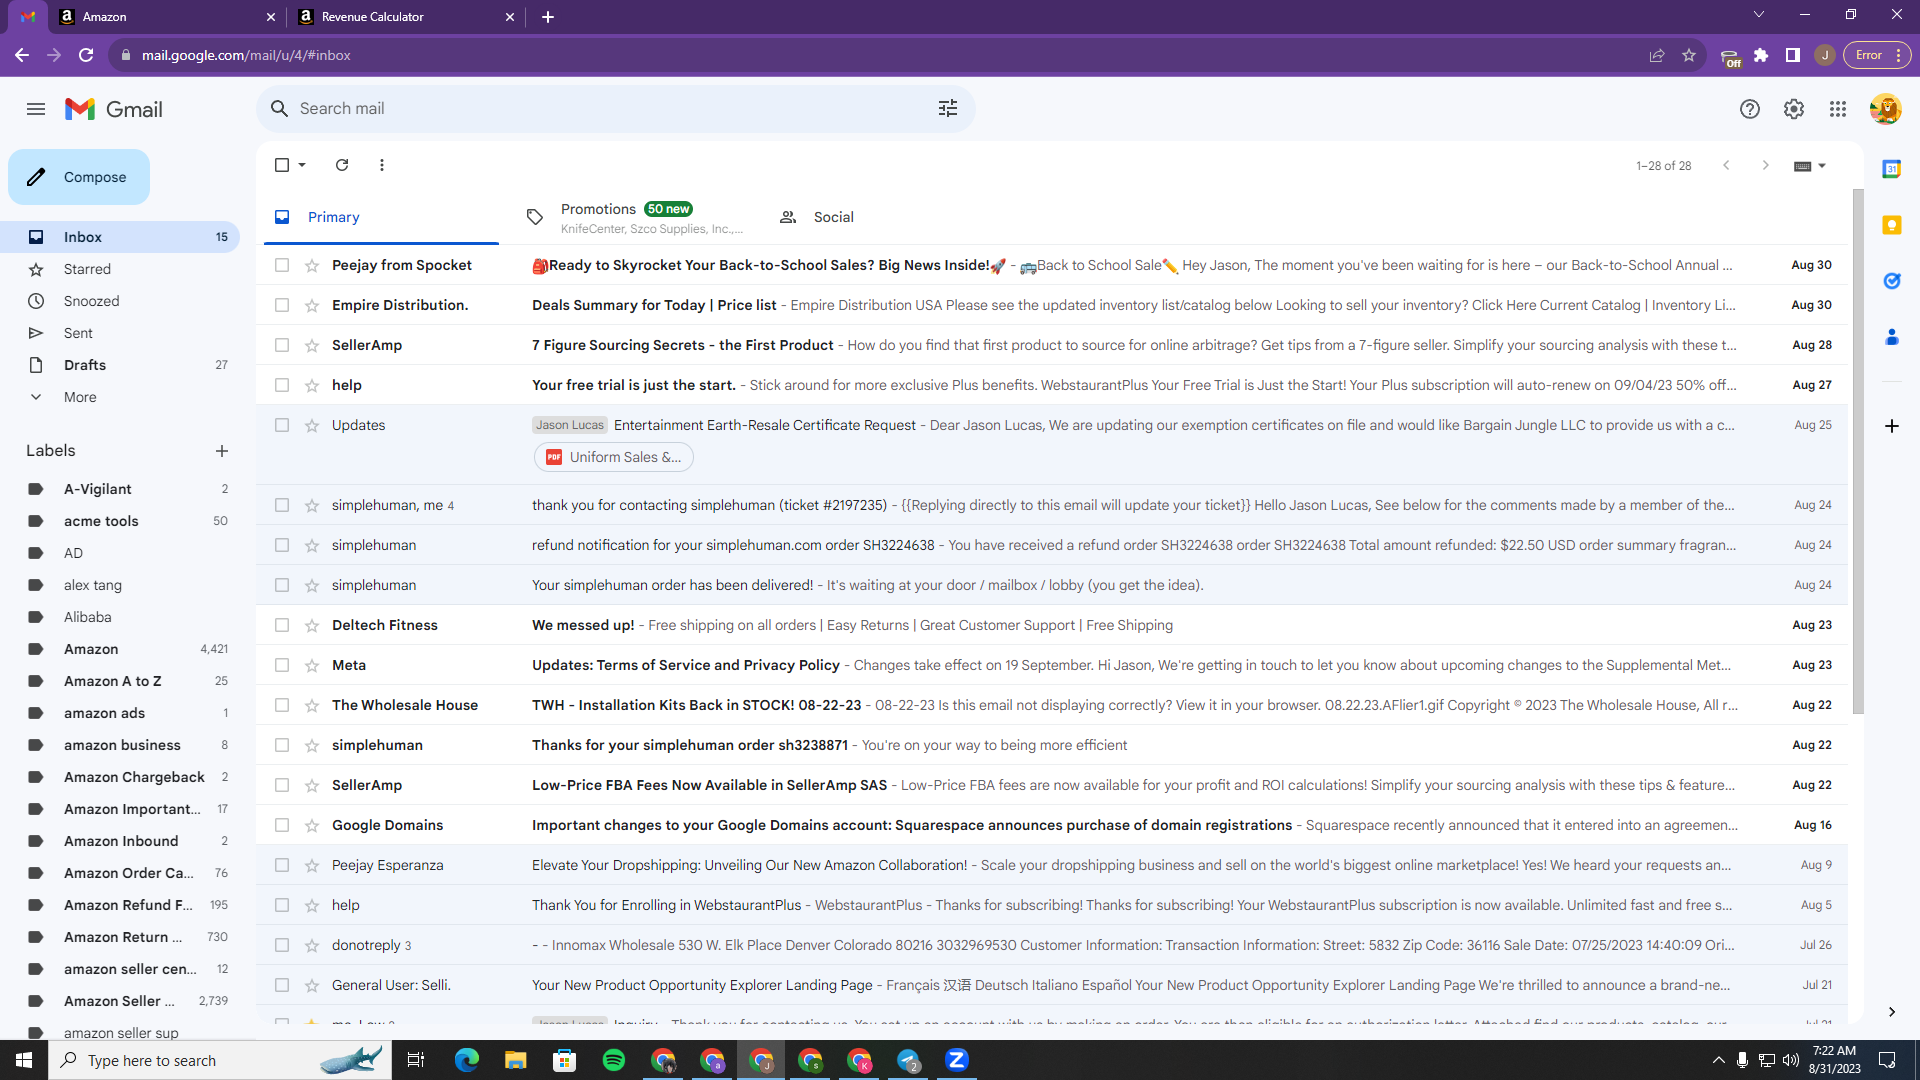Open input tools dropdown keyboard selector
Viewport: 1920px width, 1080px height.
(x=1809, y=166)
